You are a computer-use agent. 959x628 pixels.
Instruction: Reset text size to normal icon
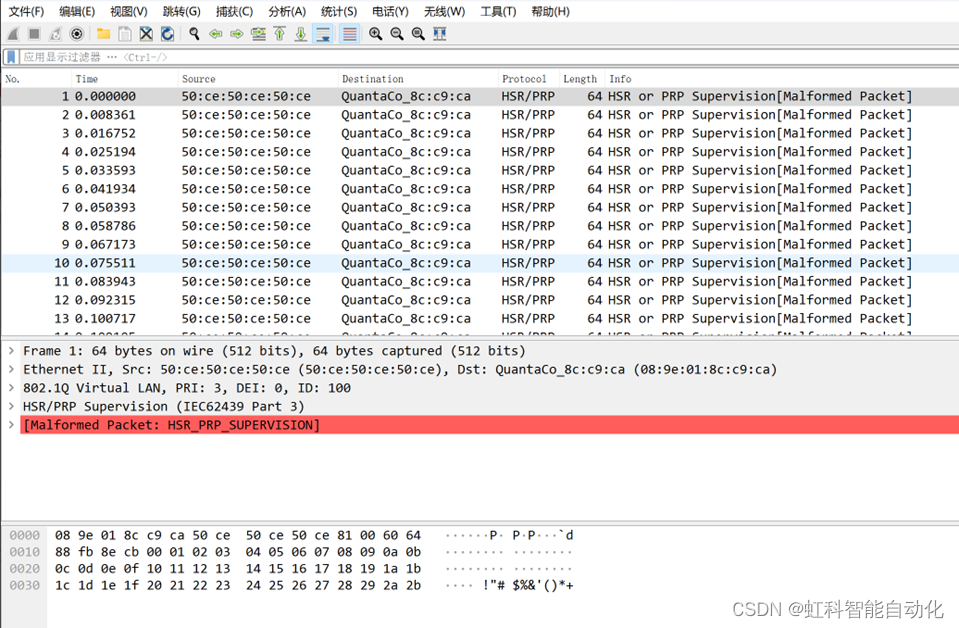click(x=418, y=34)
